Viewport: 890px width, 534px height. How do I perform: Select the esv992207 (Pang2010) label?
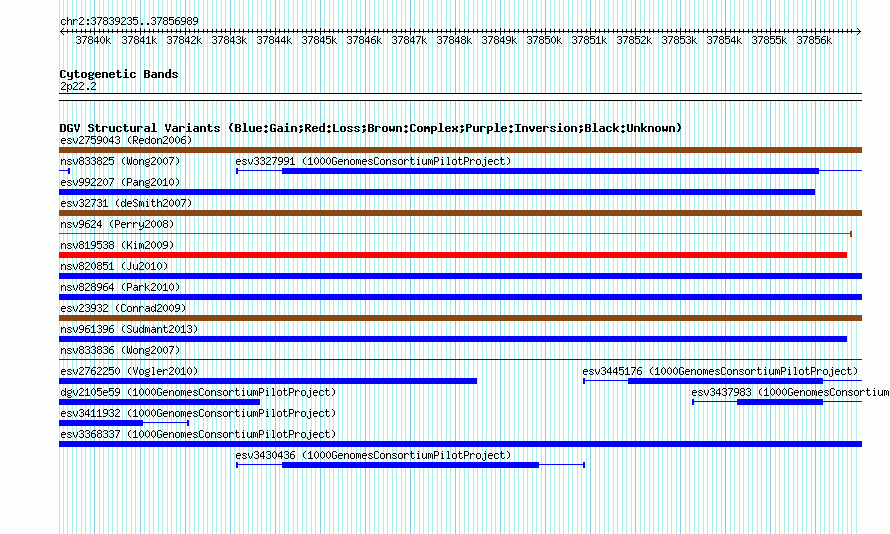(x=120, y=182)
